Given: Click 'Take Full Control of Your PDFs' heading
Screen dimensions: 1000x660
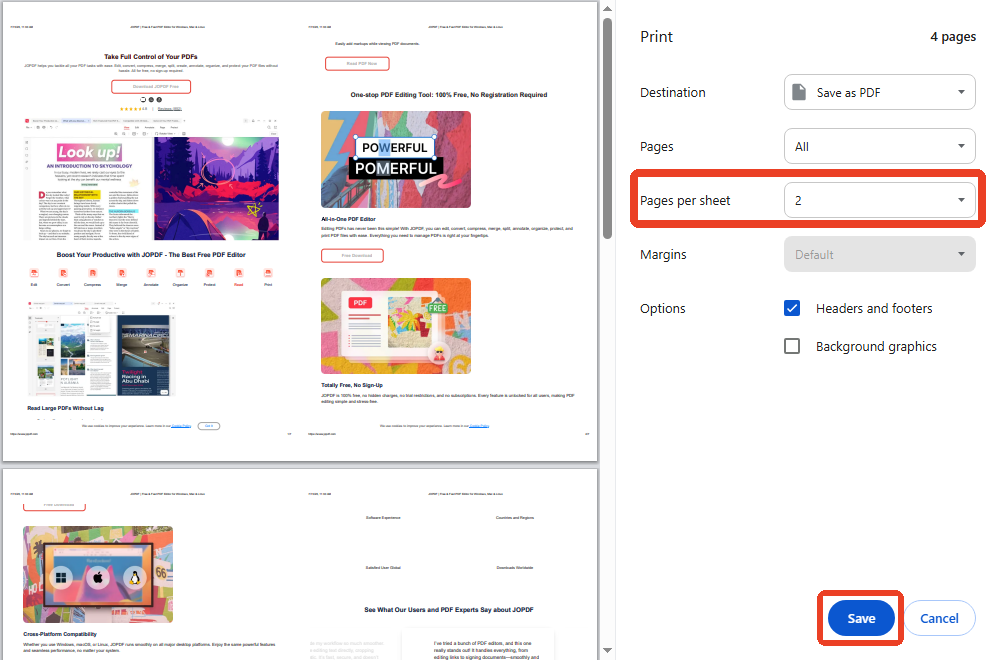Looking at the screenshot, I should point(151,57).
